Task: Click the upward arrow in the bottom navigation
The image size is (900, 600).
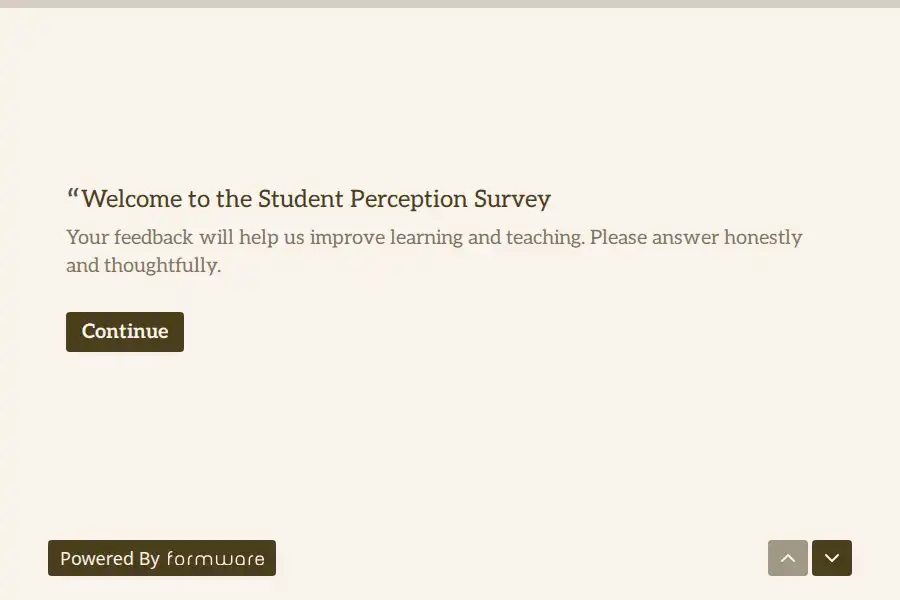Action: (x=788, y=558)
